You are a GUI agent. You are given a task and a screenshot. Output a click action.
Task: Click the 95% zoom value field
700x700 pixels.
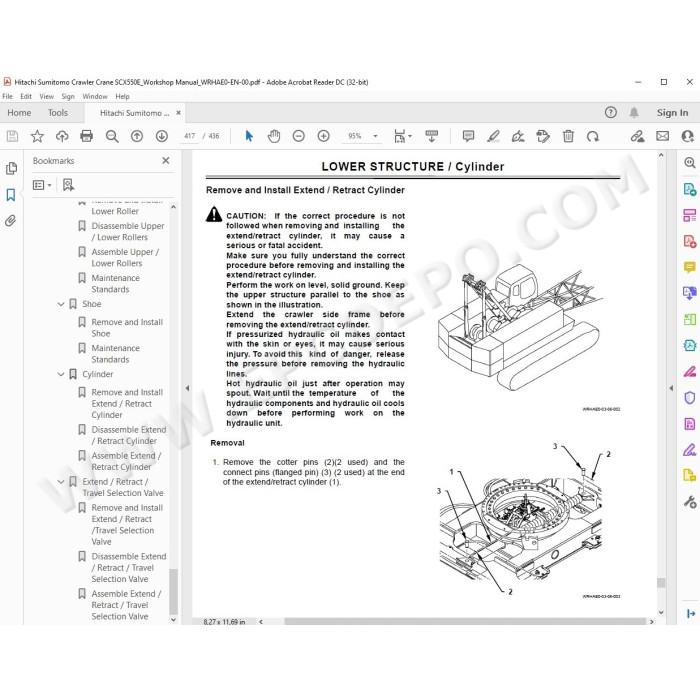tap(354, 136)
